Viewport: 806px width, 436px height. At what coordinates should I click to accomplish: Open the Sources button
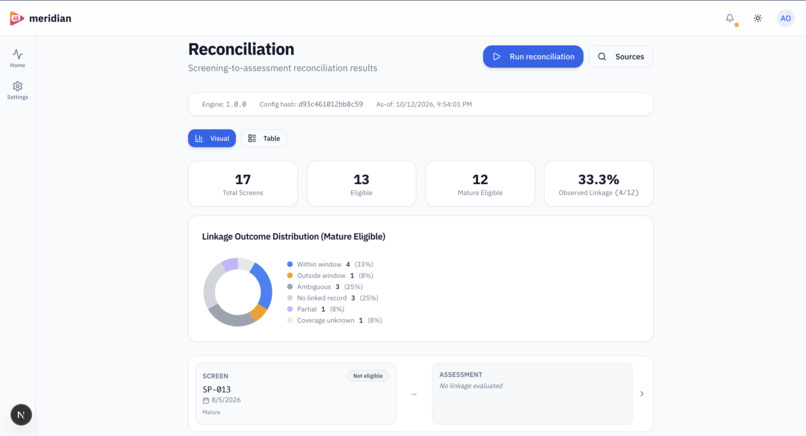[x=620, y=57]
